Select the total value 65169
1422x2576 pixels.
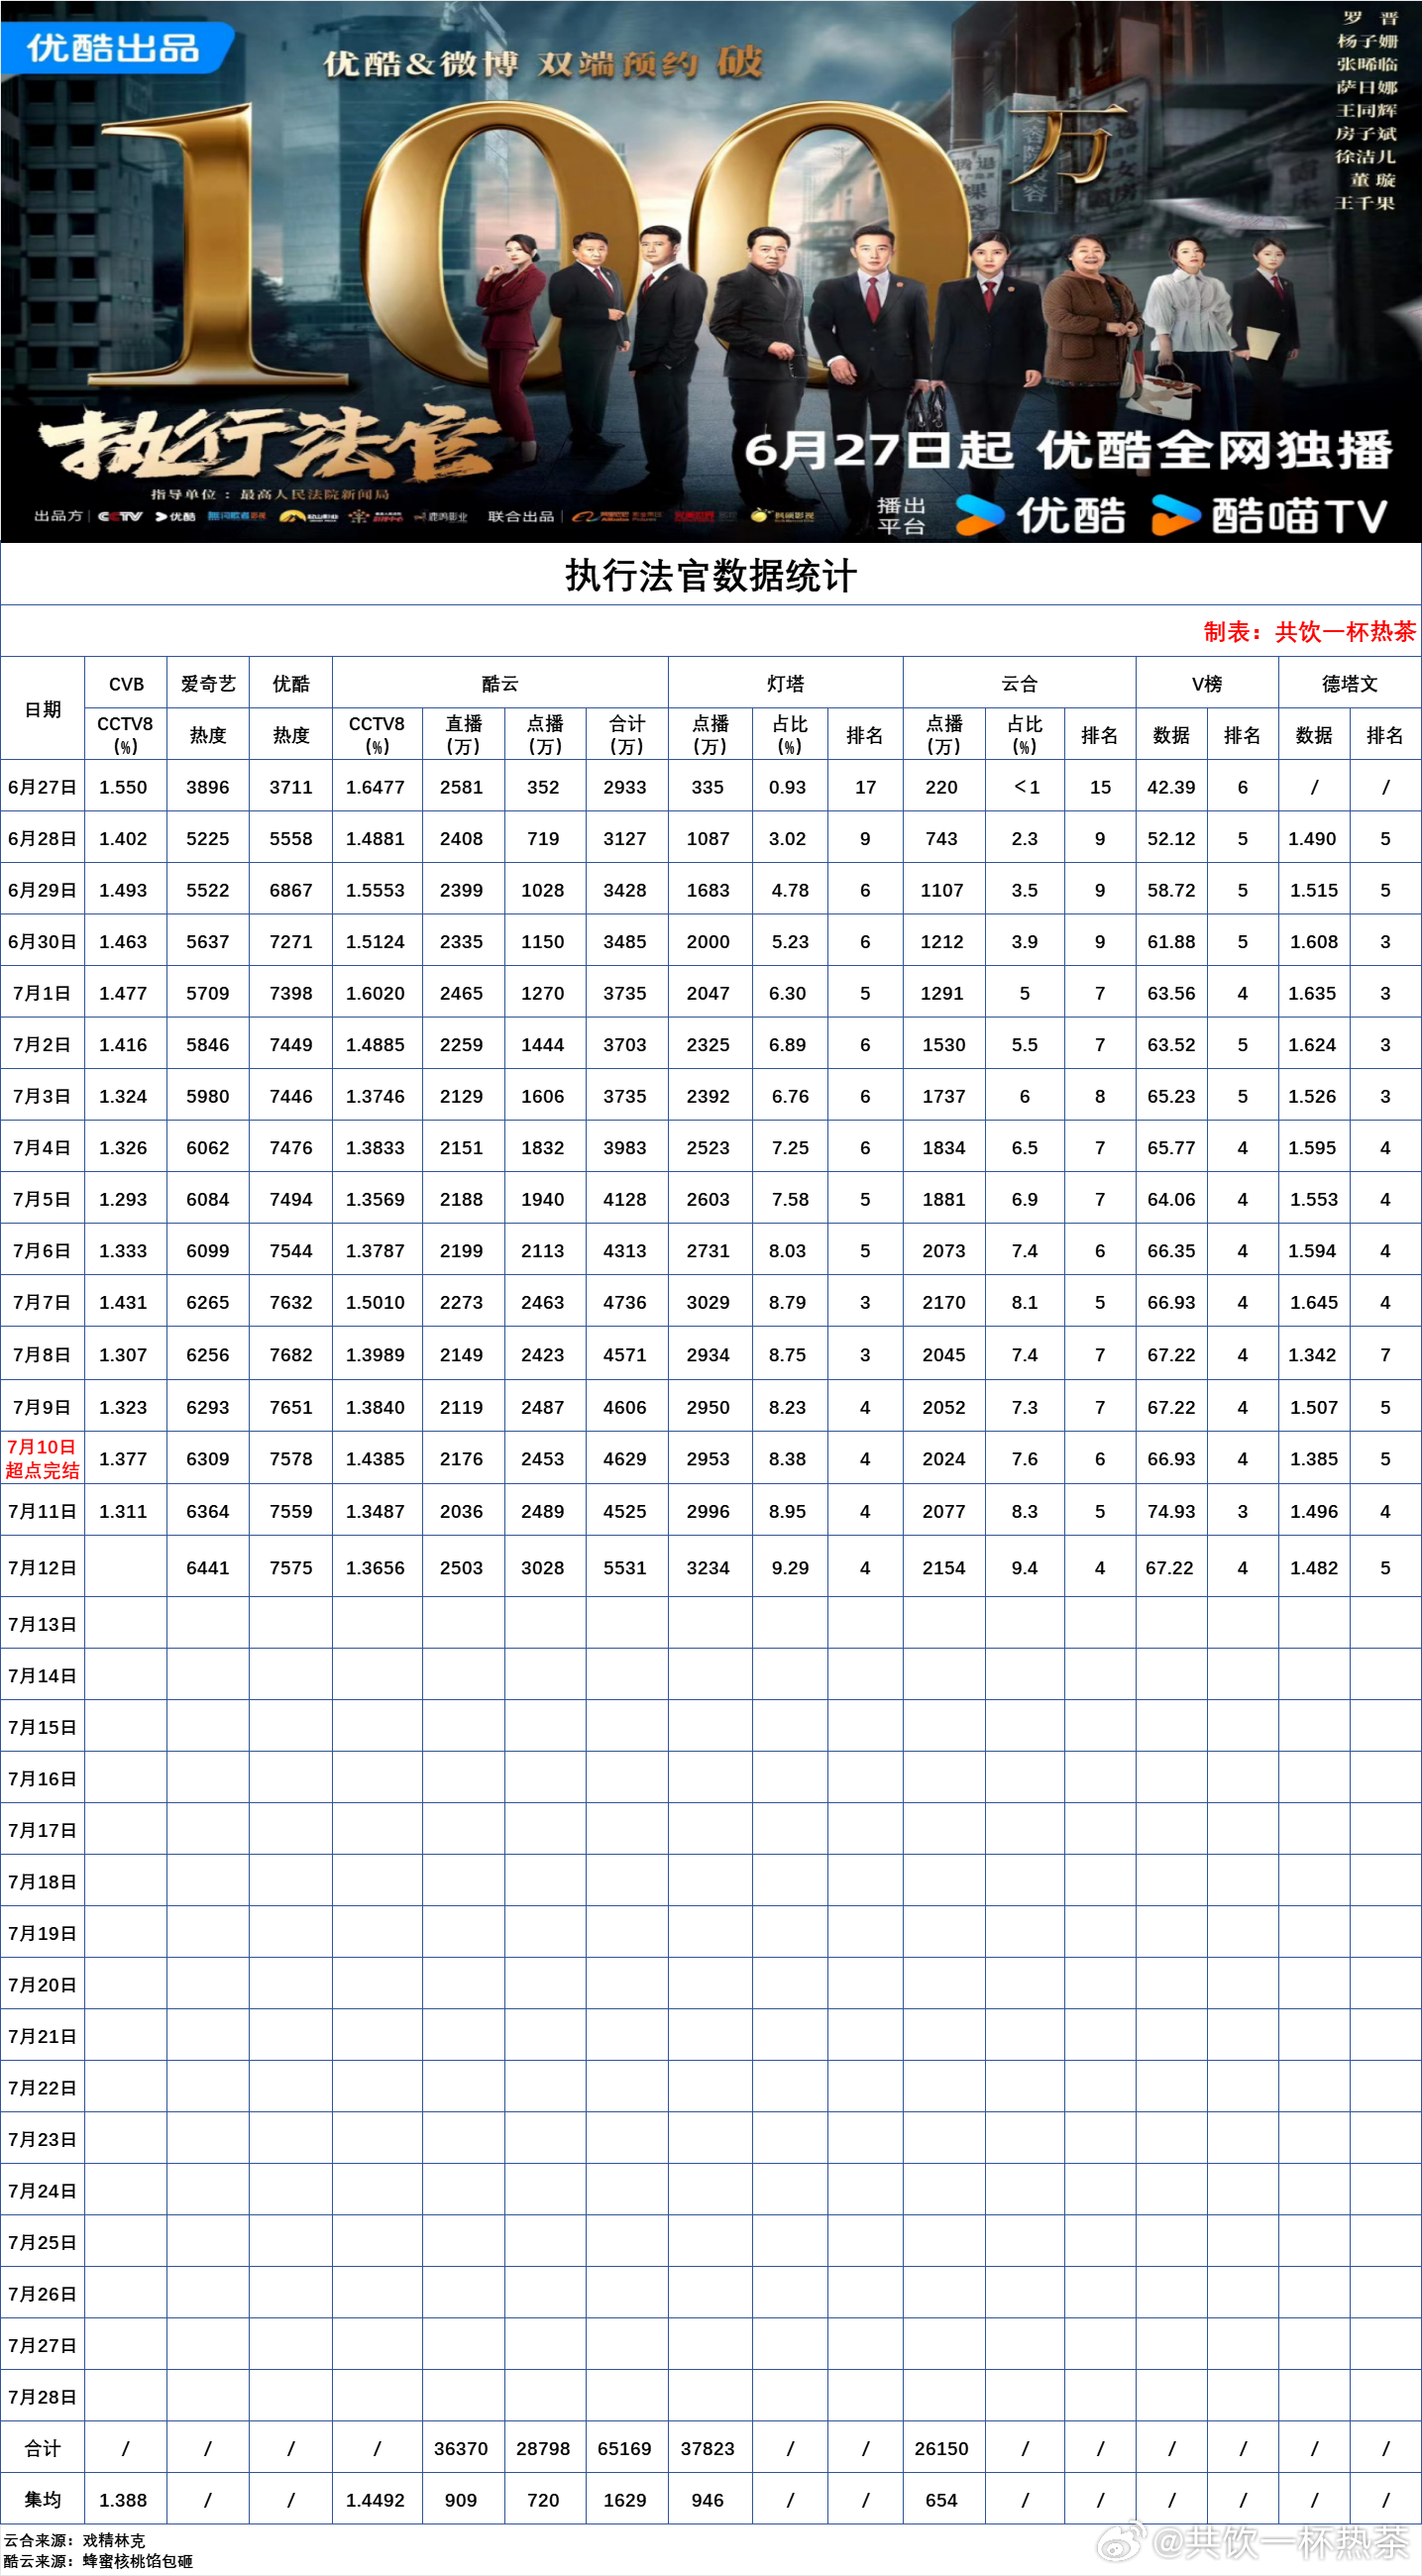pyautogui.click(x=625, y=2449)
